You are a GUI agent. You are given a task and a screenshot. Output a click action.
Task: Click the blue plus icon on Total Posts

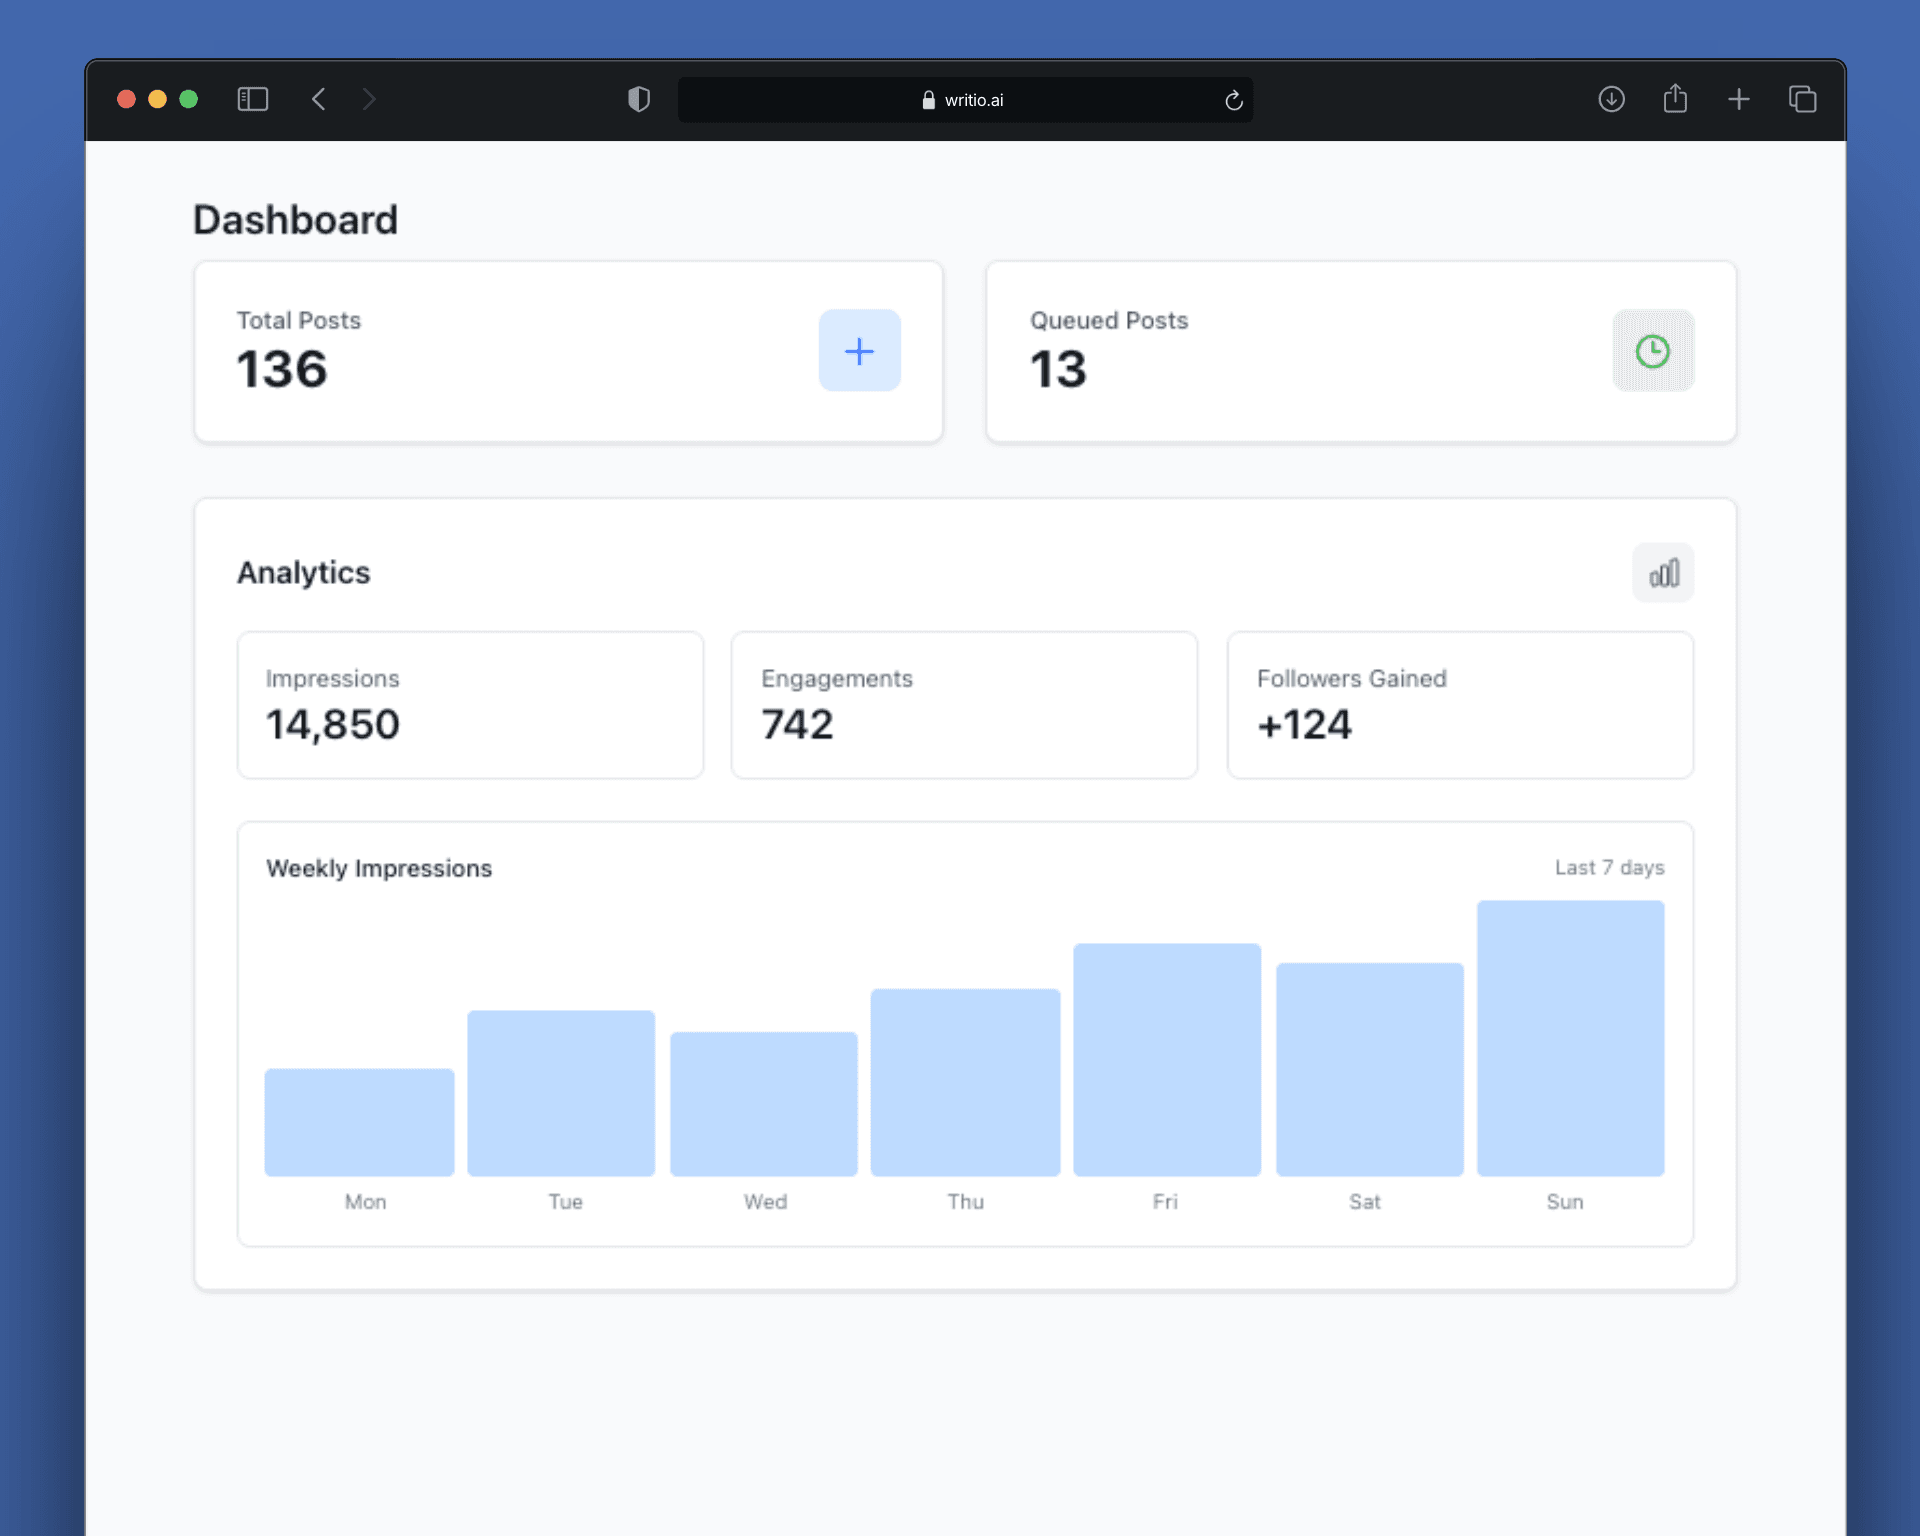pos(859,350)
